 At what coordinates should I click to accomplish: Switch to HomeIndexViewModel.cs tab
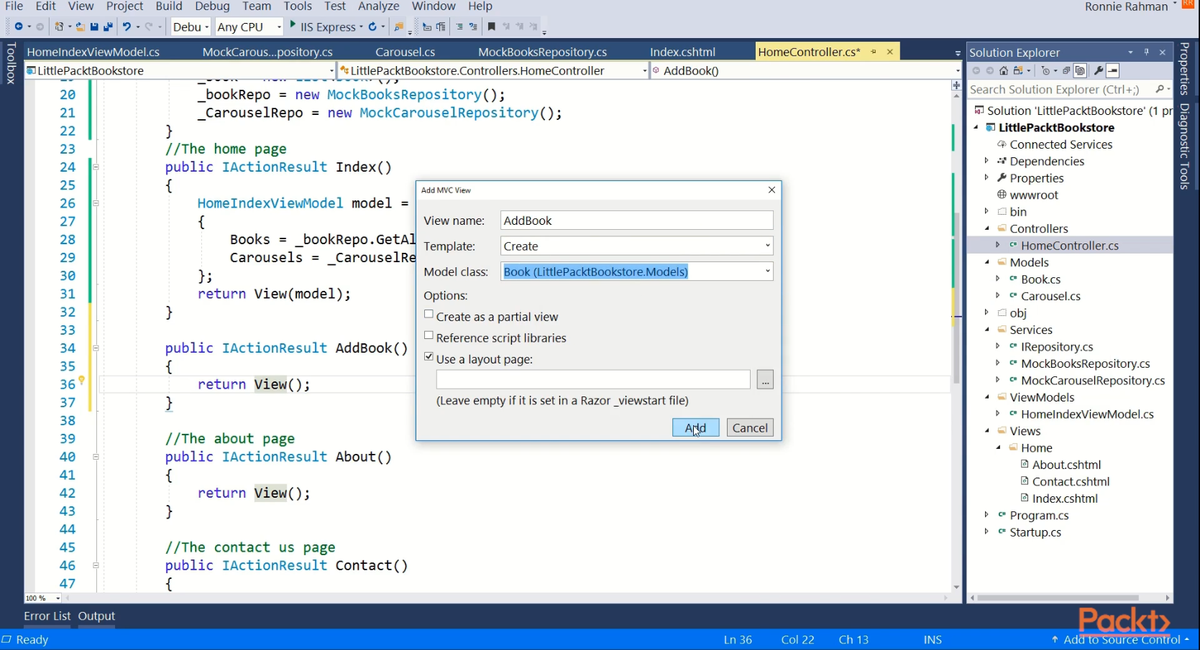tap(93, 52)
